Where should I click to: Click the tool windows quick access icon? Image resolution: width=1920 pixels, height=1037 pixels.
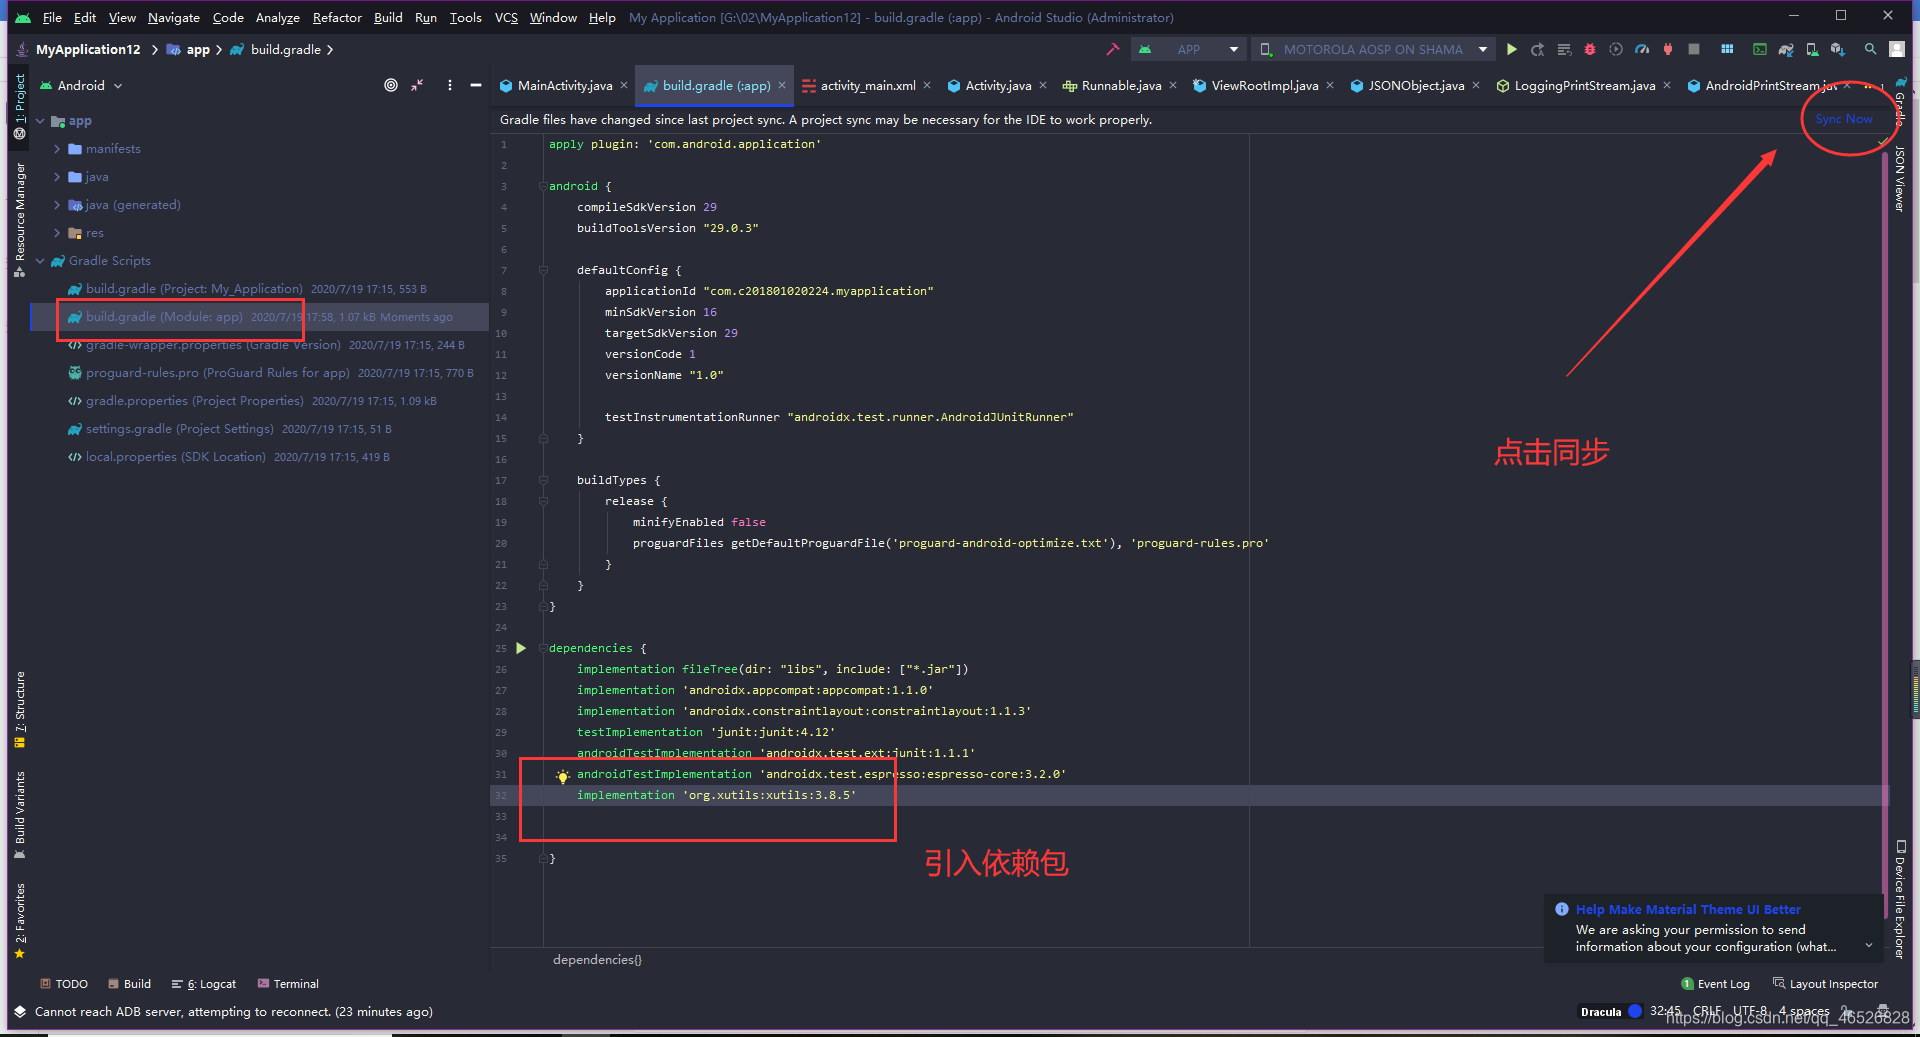tap(19, 1011)
